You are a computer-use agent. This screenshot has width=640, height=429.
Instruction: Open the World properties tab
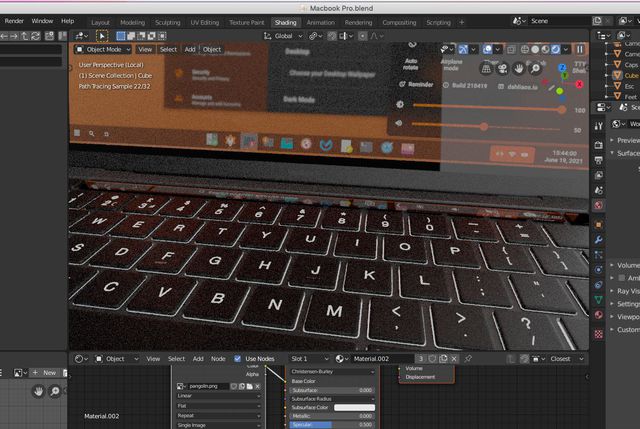598,205
